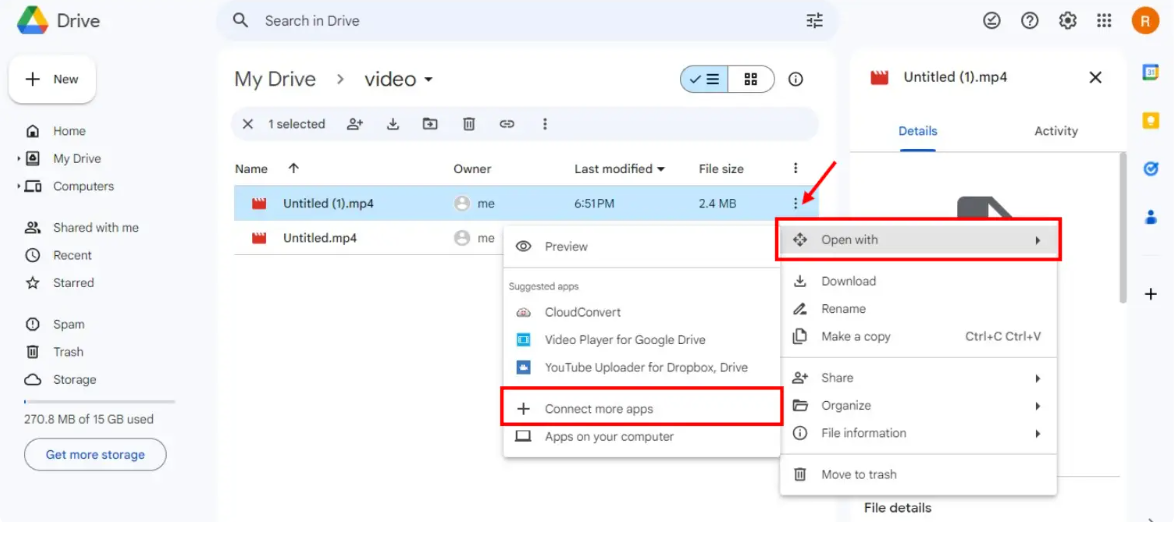The width and height of the screenshot is (1174, 544).
Task: Click the copy link toolbar icon
Action: (507, 124)
